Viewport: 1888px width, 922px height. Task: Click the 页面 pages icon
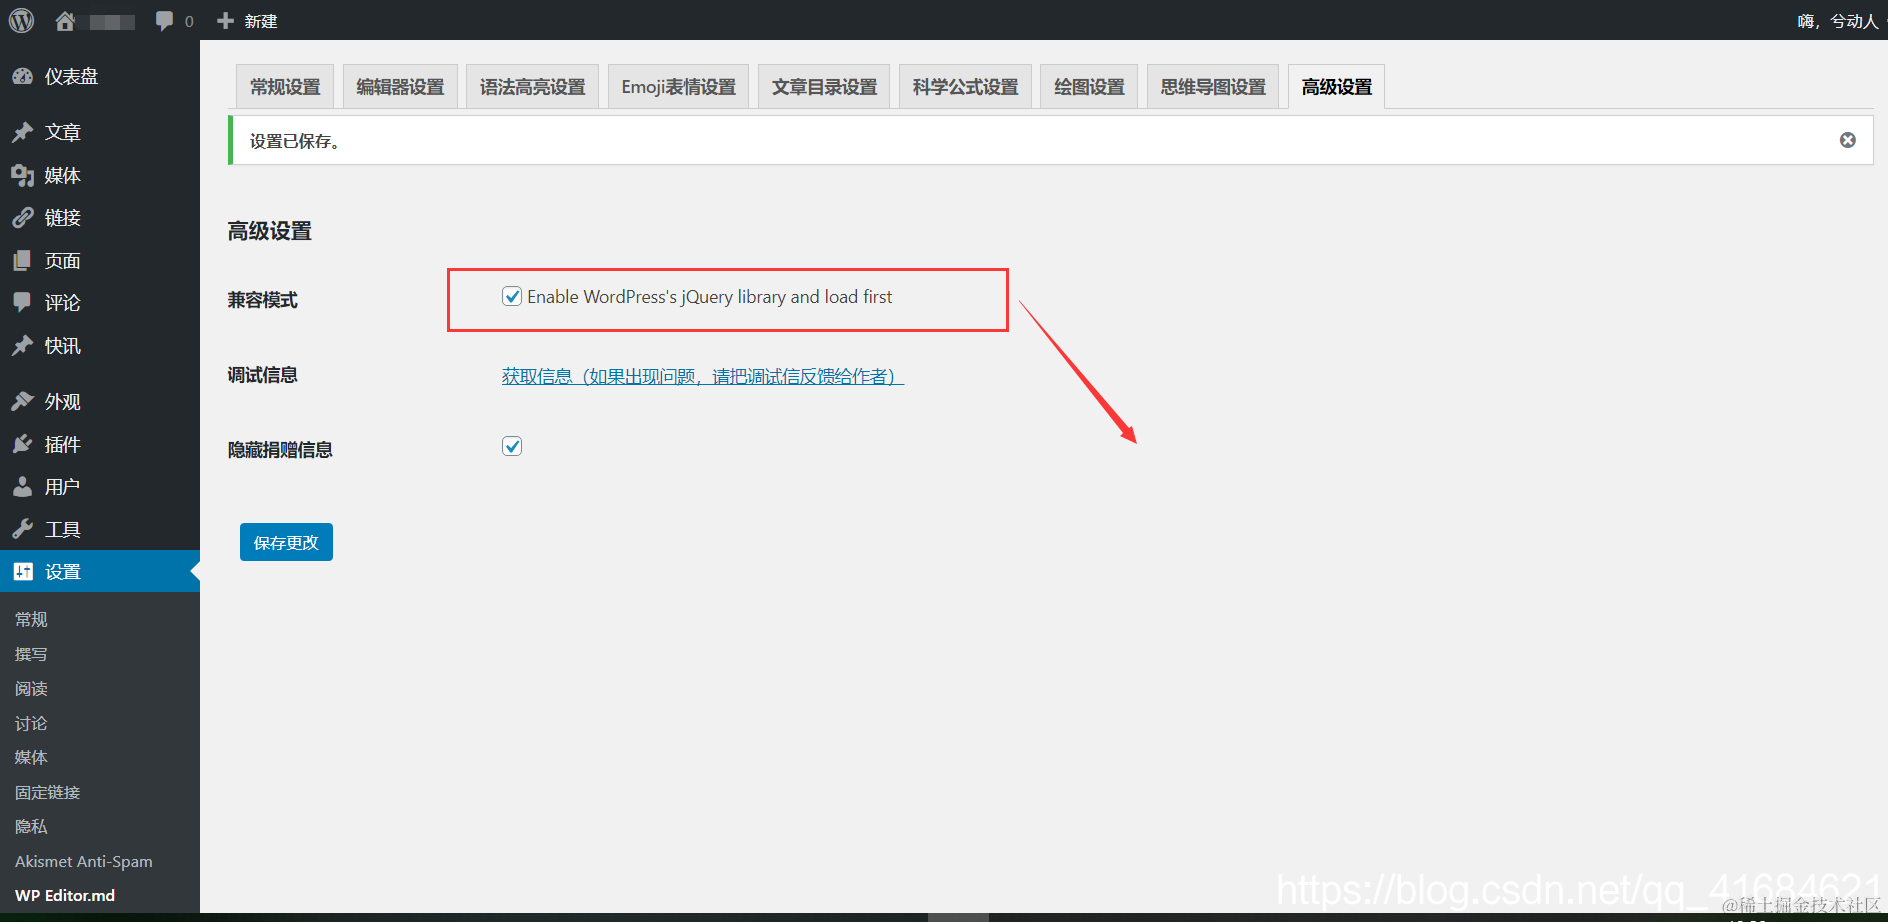tap(23, 261)
